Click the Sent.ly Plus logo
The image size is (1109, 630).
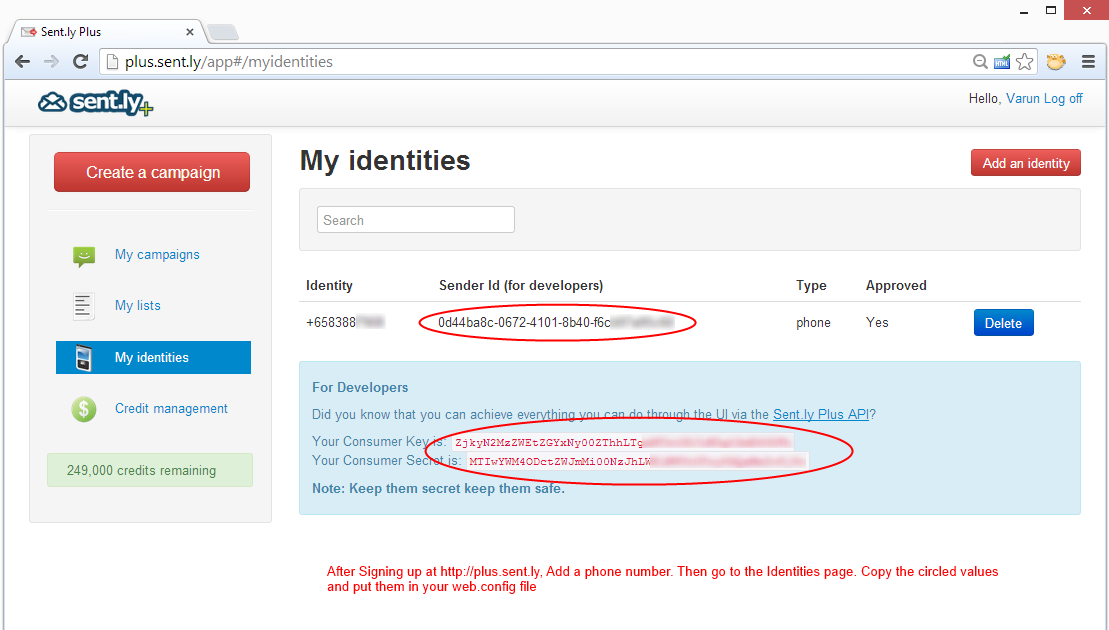click(95, 103)
